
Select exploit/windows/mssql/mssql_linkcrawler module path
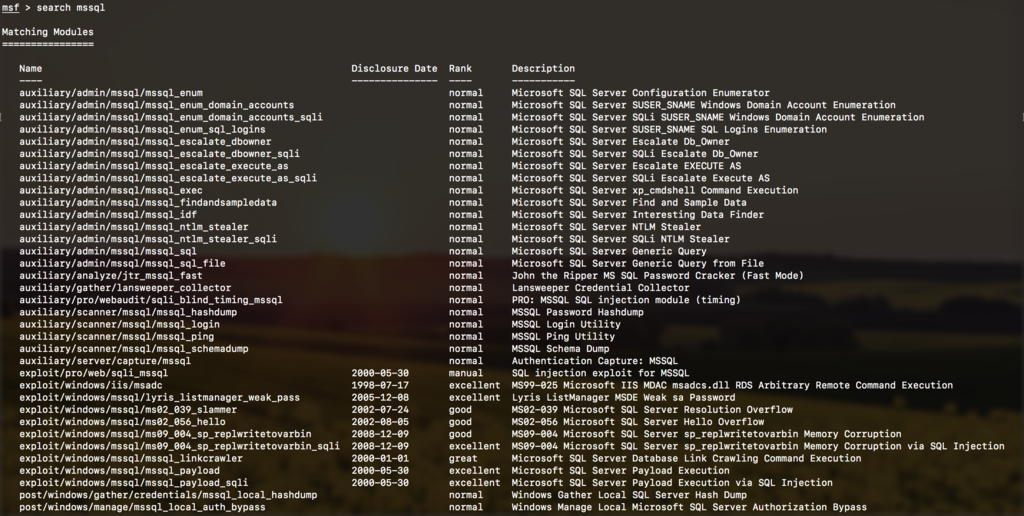click(x=131, y=459)
